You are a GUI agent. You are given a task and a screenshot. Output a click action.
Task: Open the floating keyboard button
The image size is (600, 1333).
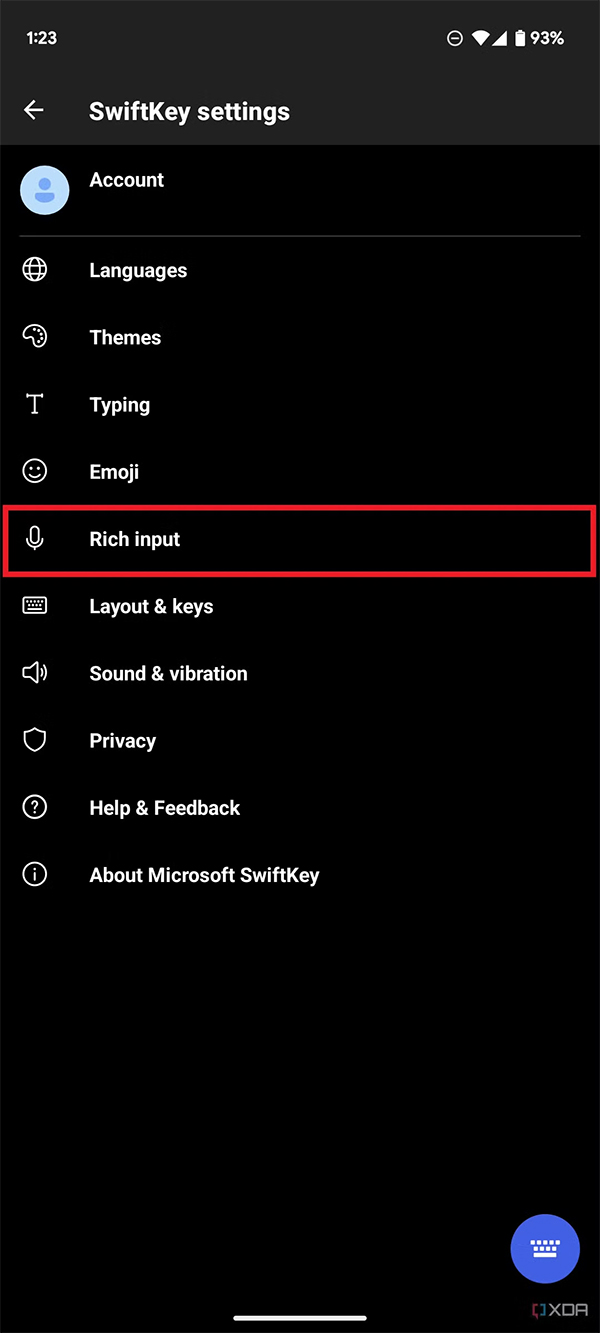[x=545, y=1249]
